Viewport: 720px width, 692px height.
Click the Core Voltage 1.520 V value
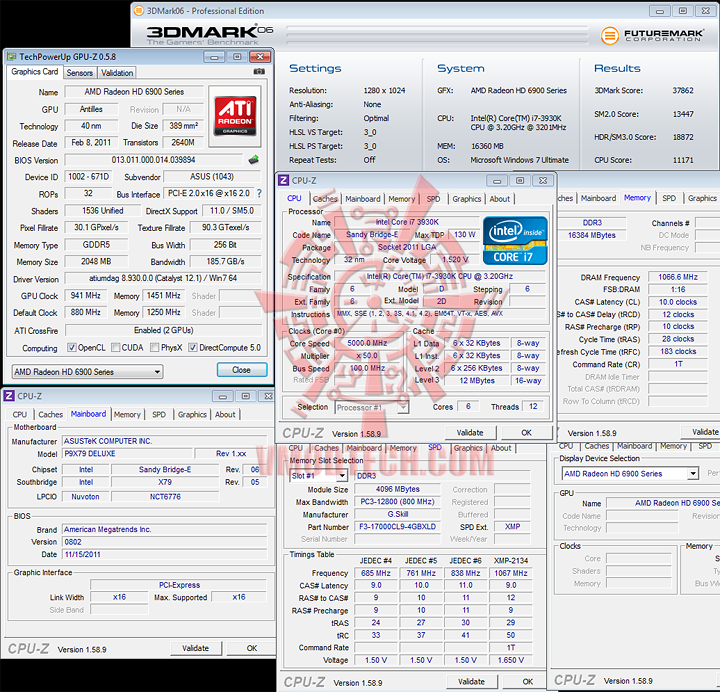[455, 260]
